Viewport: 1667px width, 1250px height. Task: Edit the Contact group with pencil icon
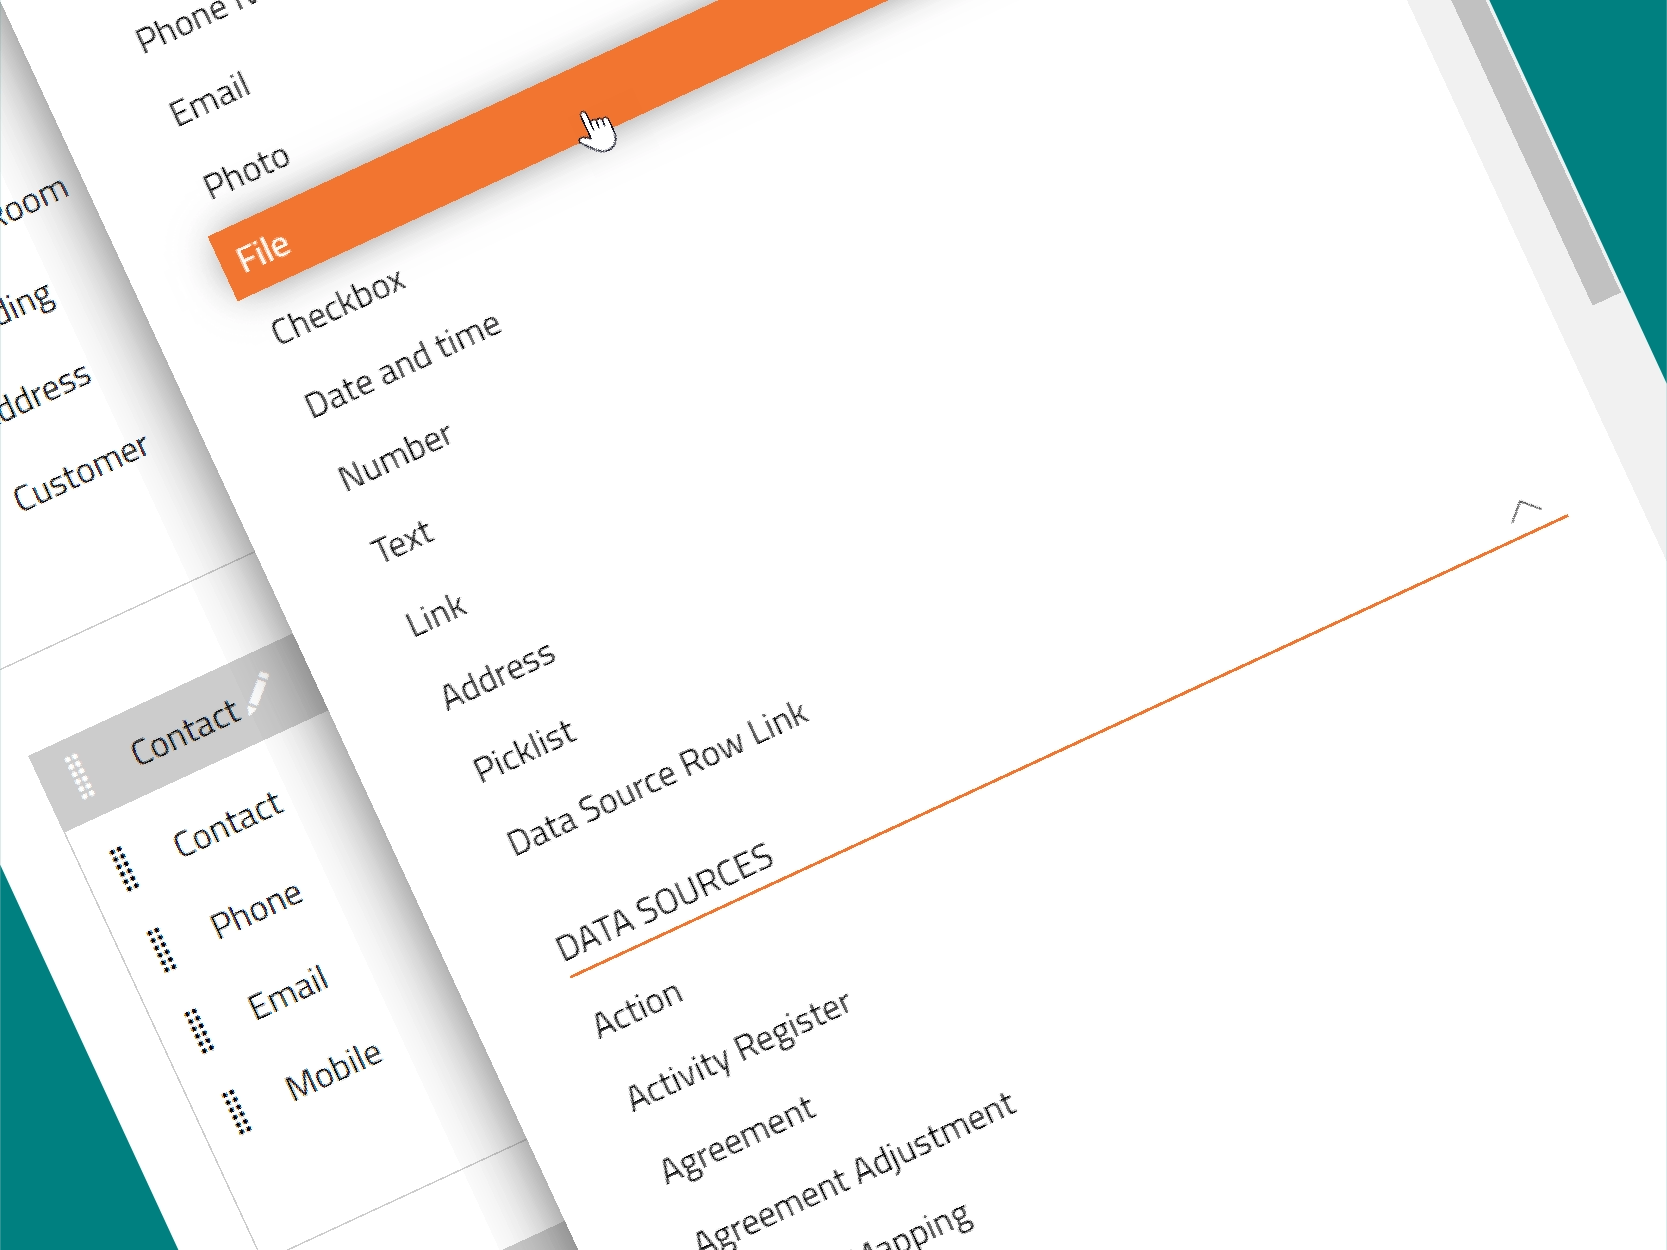click(257, 692)
